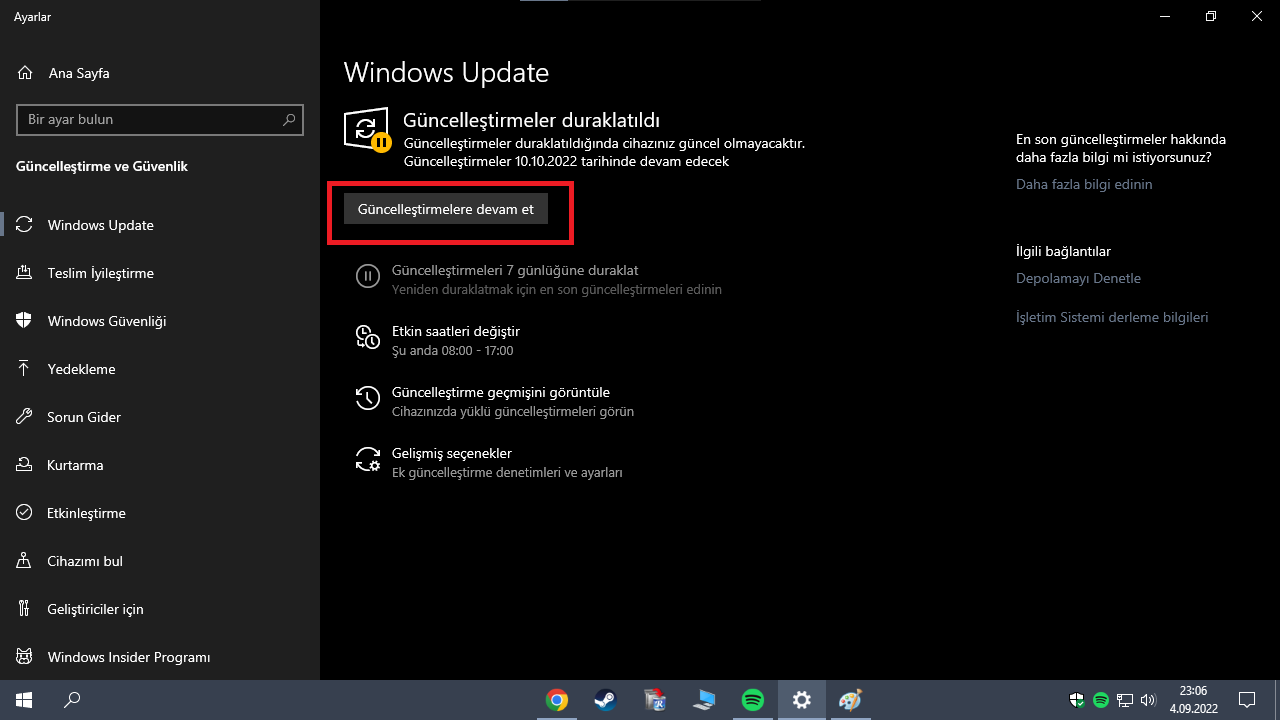The image size is (1280, 720).
Task: Click the magnifier icon in settings search box
Action: click(x=289, y=120)
